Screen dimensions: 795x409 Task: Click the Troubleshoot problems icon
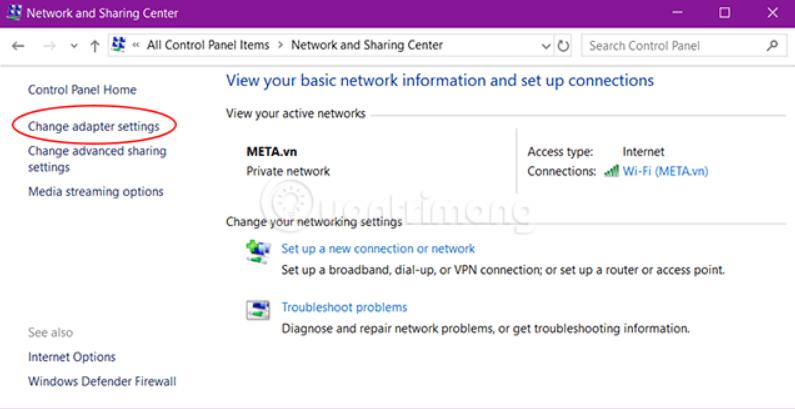pos(258,310)
